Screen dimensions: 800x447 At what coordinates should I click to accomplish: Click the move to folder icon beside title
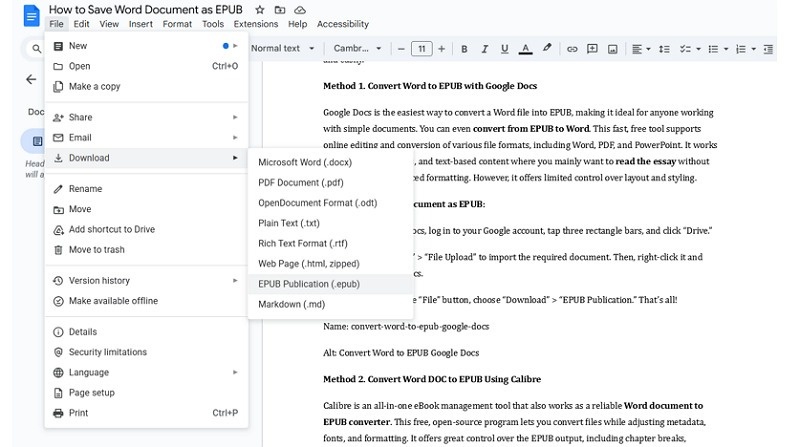tap(280, 10)
